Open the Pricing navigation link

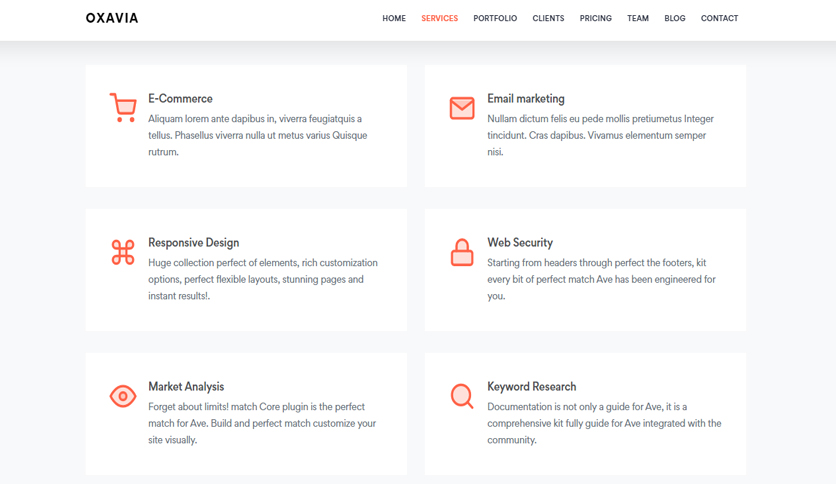click(x=596, y=18)
